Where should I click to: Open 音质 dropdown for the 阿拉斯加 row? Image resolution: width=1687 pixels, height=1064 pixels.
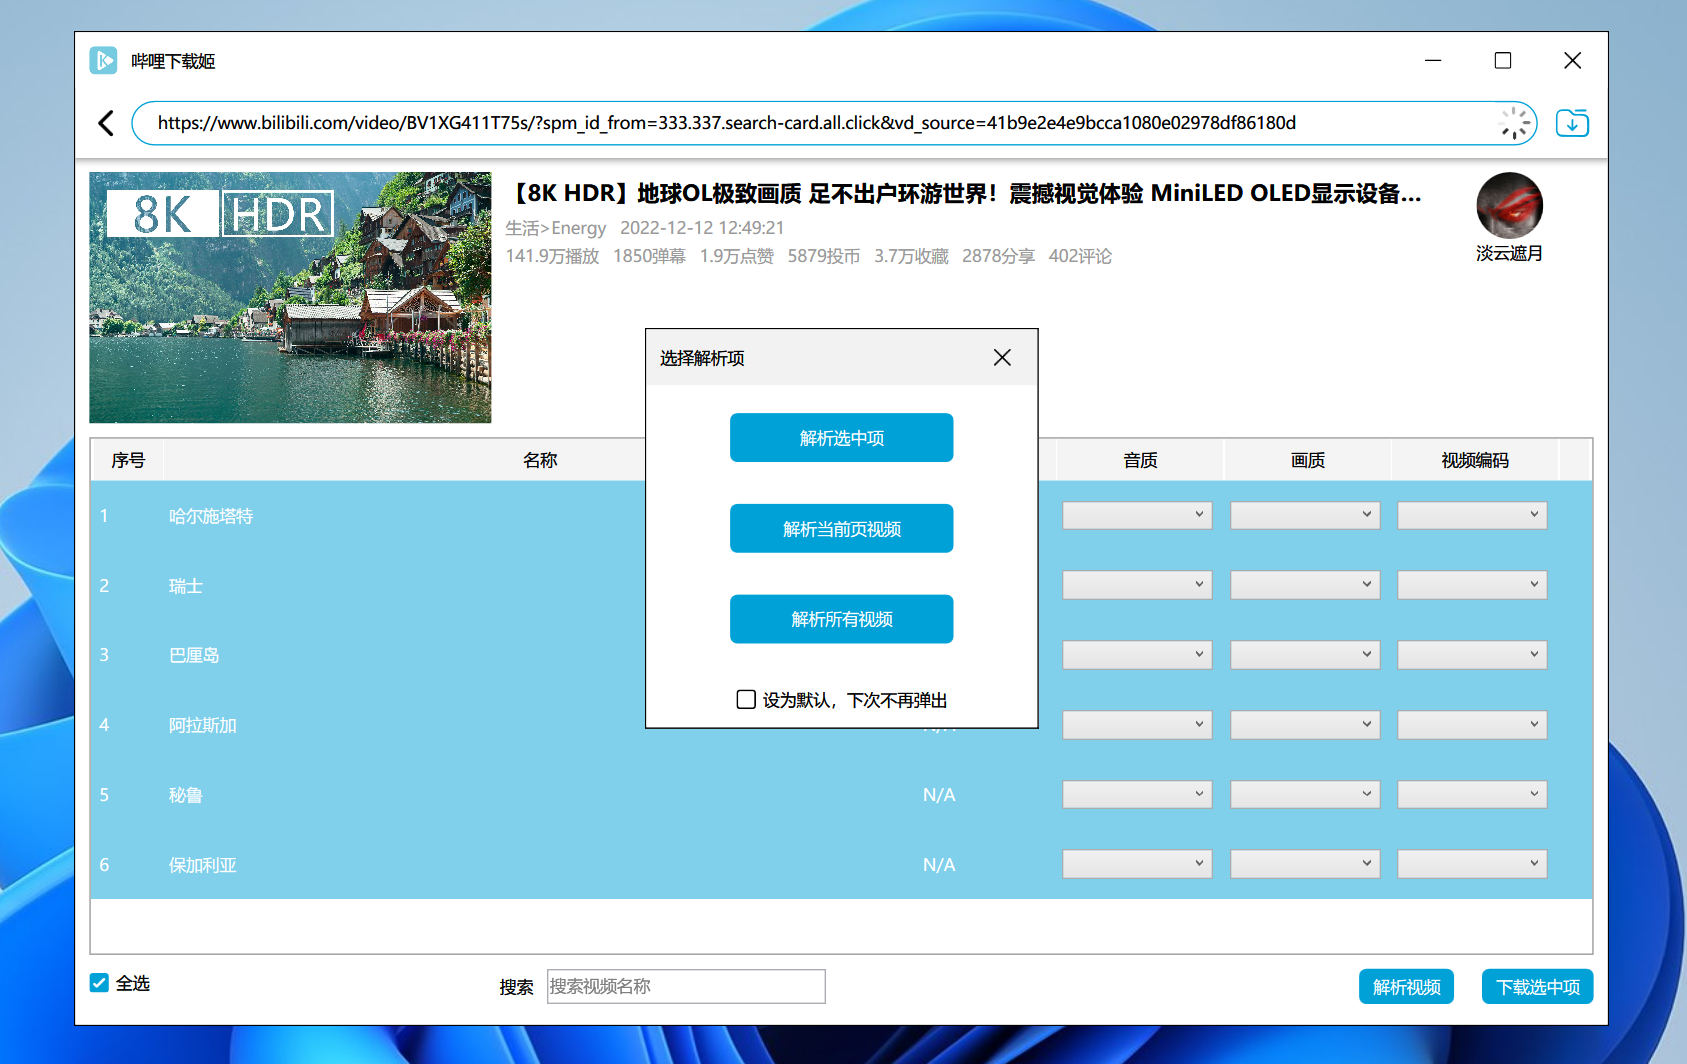click(x=1137, y=724)
